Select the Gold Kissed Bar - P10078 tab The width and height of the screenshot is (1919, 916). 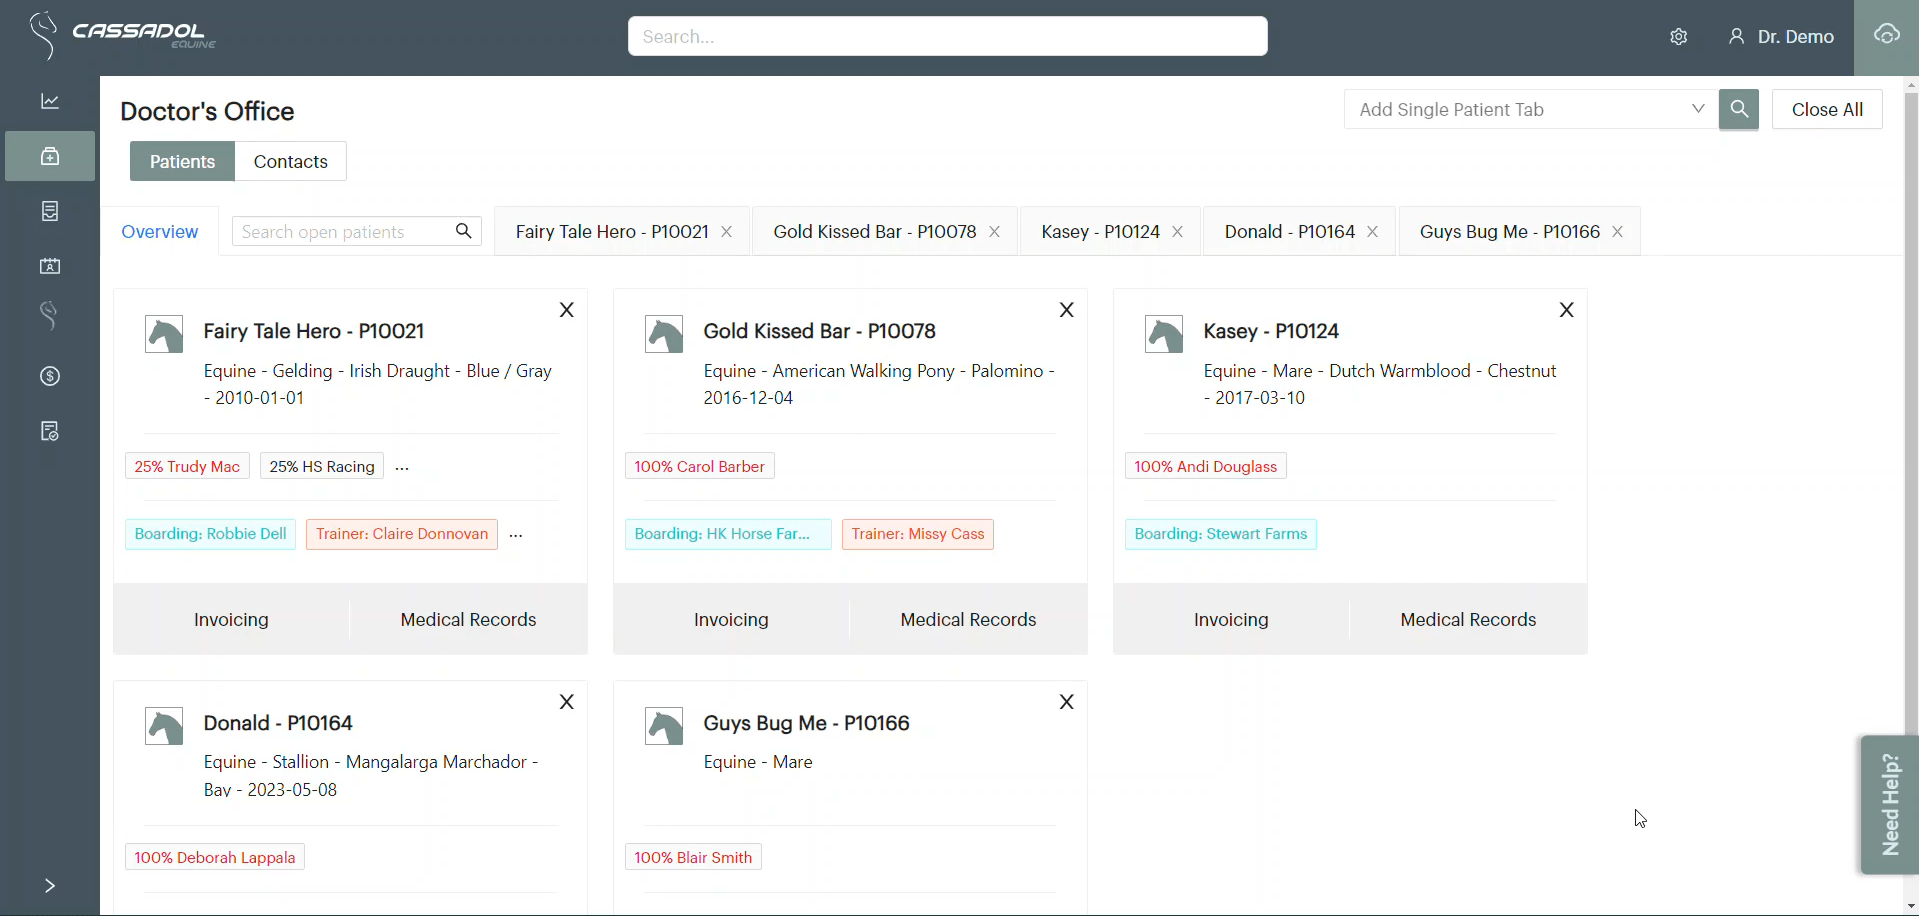[874, 232]
